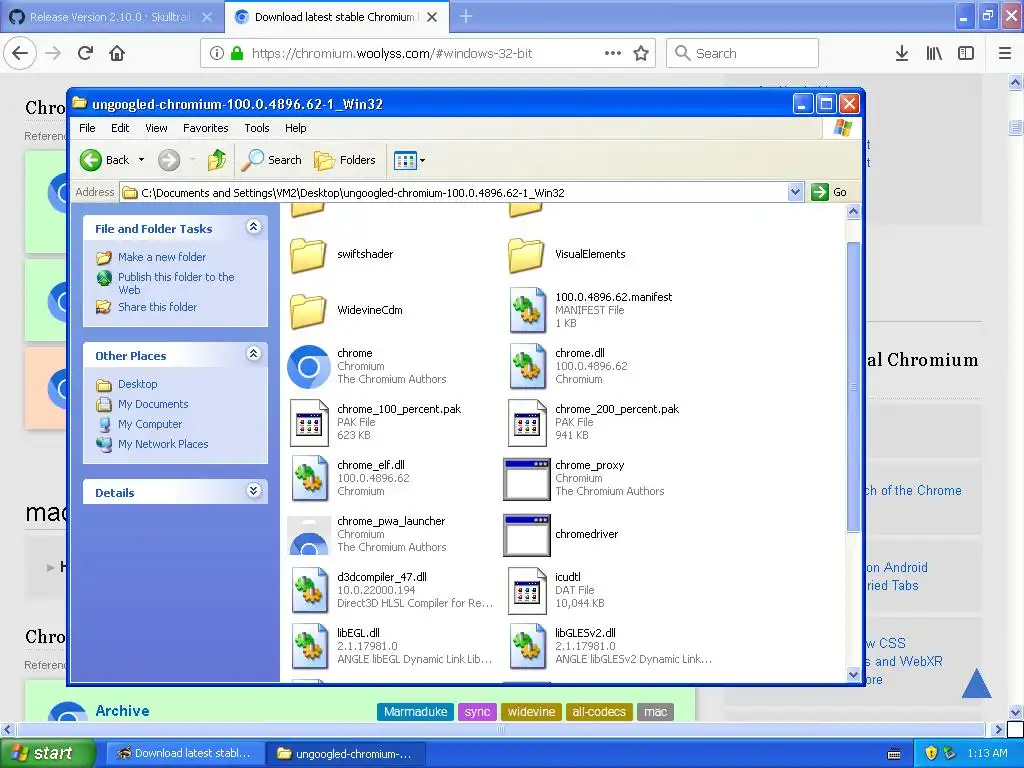Open the Views dropdown button

tap(409, 160)
